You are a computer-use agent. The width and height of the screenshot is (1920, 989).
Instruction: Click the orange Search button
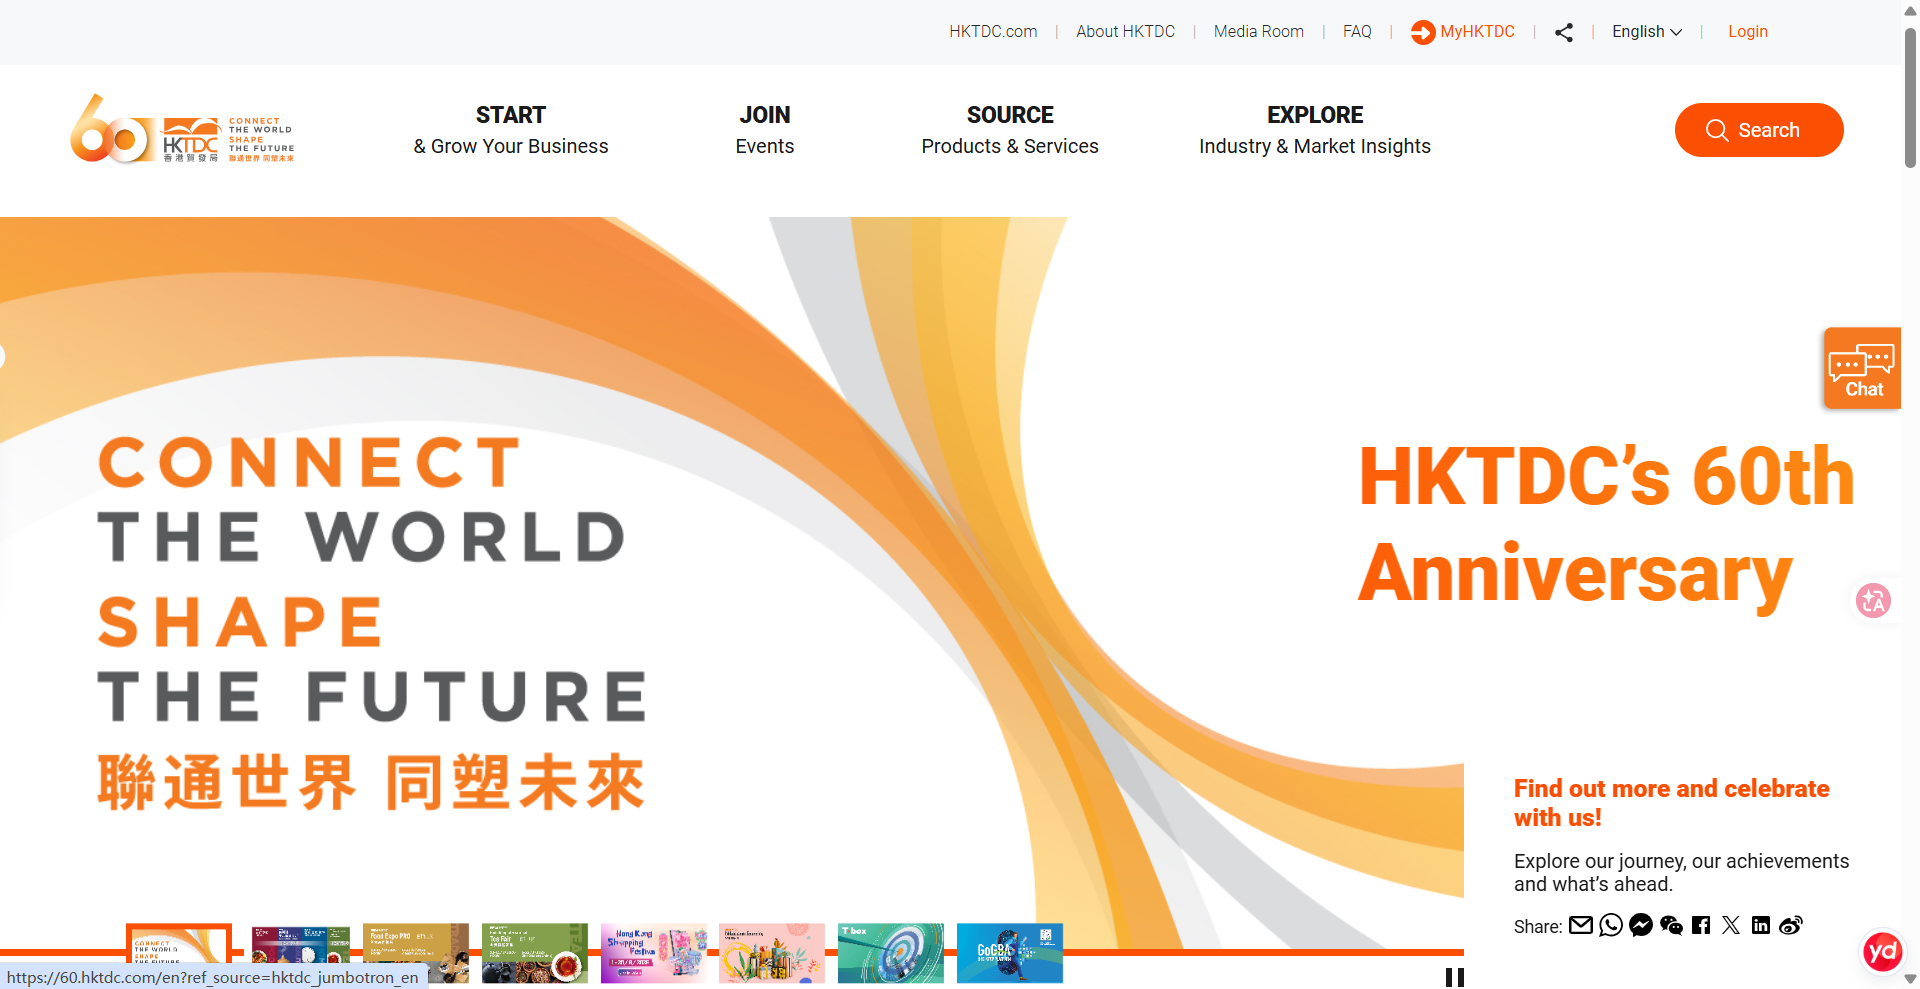tap(1759, 130)
